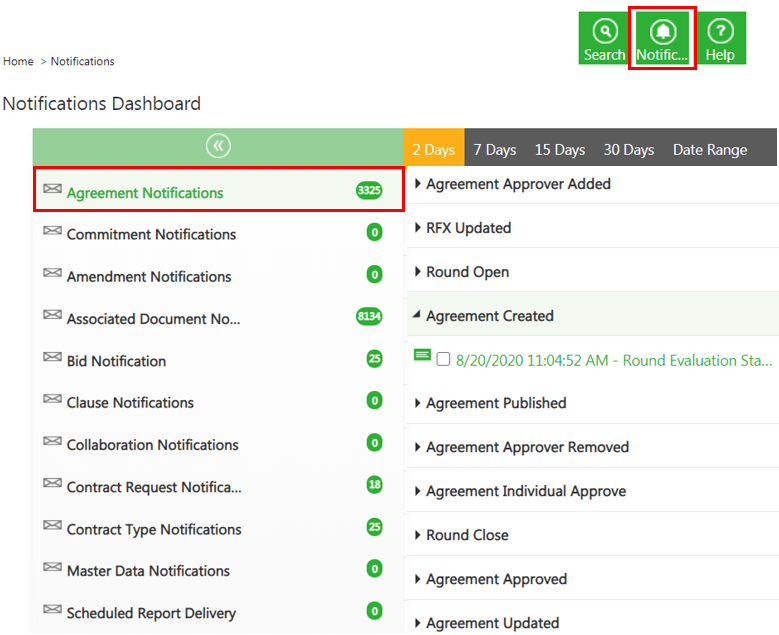This screenshot has width=779, height=635.
Task: Collapse sidebar with double-chevron icon
Action: 218,146
